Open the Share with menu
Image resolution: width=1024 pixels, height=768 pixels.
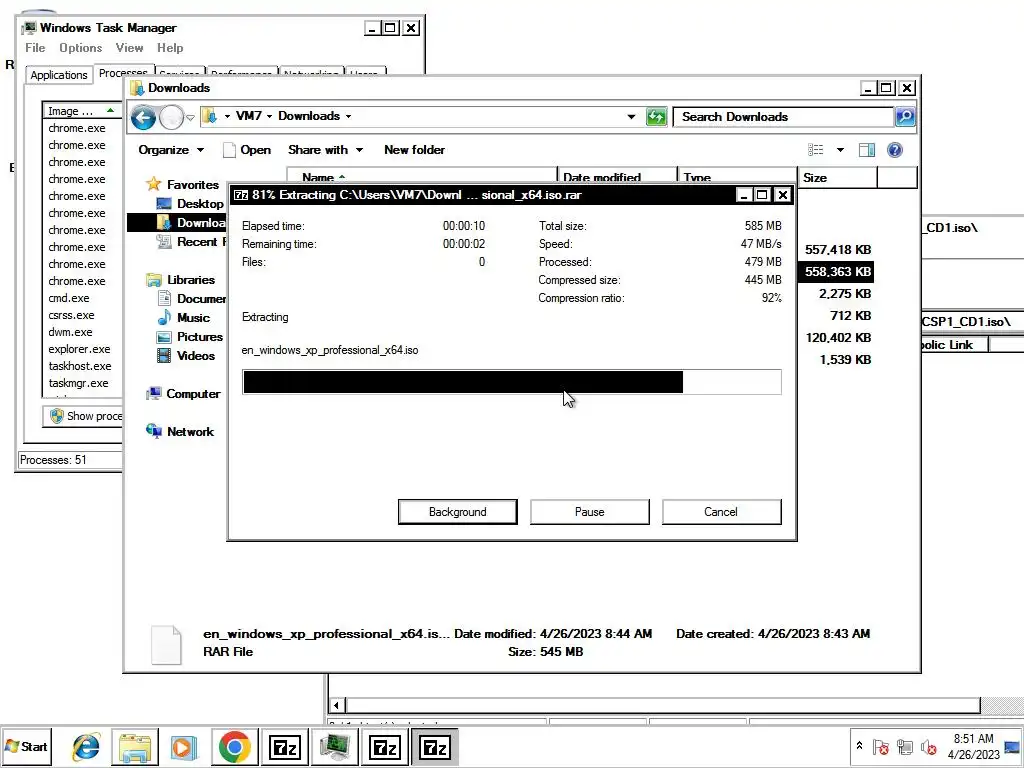pyautogui.click(x=325, y=150)
